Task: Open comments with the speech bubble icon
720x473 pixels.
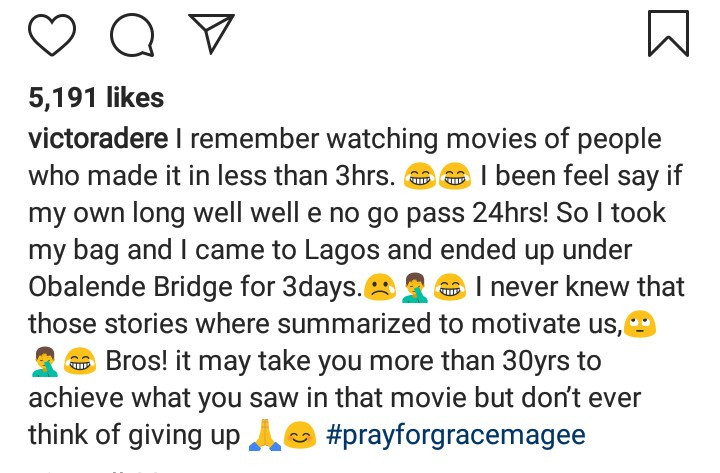Action: tap(132, 35)
